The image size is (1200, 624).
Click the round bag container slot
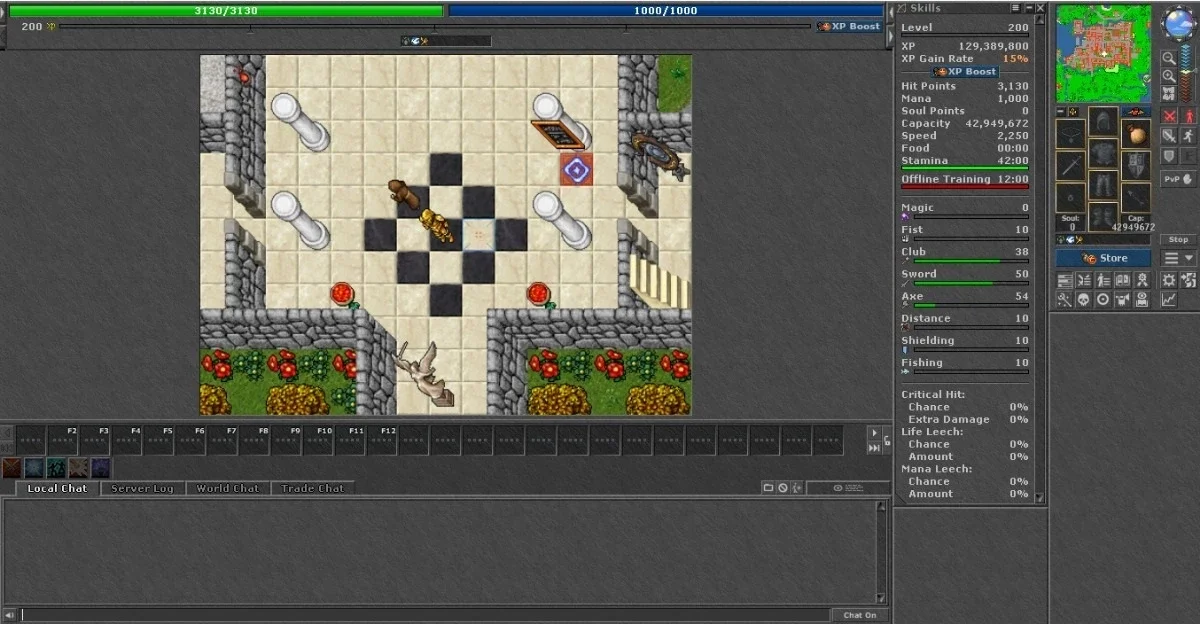pos(1136,133)
